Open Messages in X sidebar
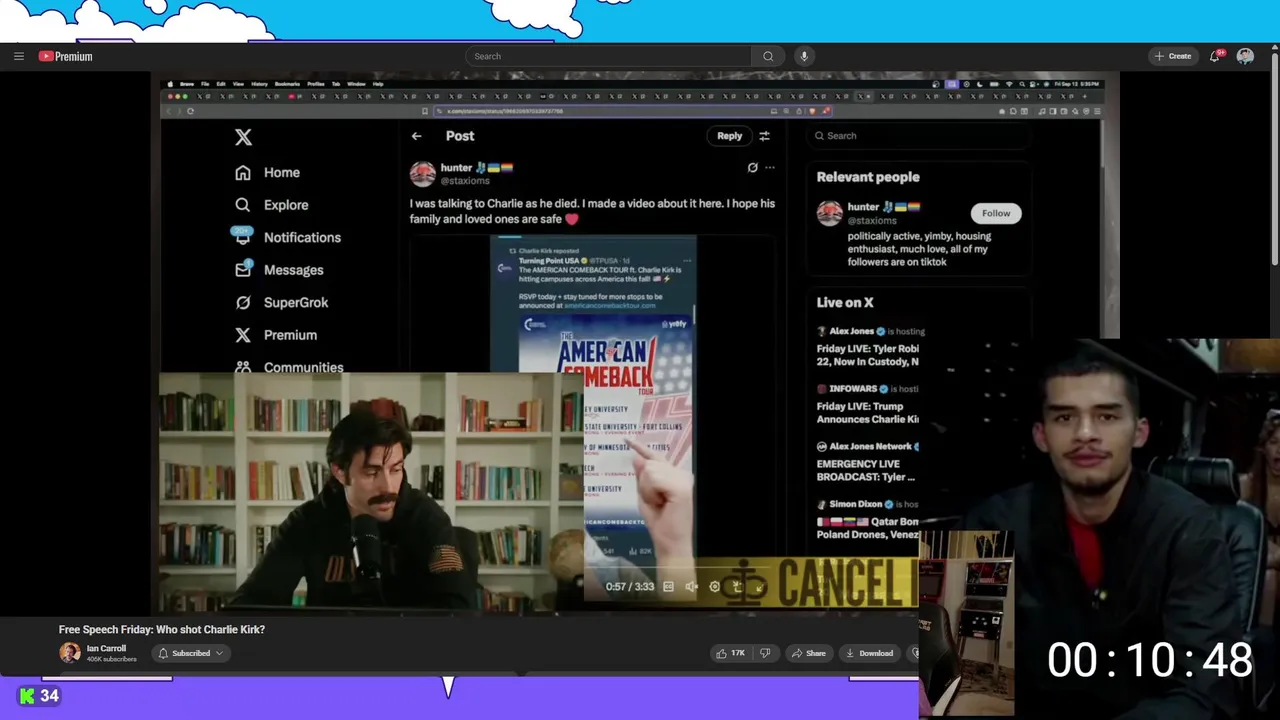Screen dimensions: 1280x720 293,270
